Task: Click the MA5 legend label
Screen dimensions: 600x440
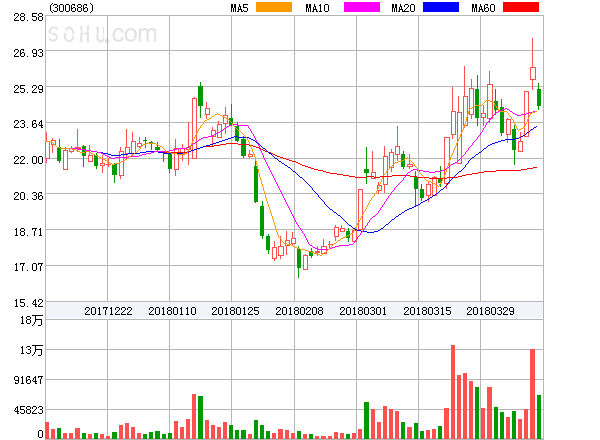Action: point(240,8)
